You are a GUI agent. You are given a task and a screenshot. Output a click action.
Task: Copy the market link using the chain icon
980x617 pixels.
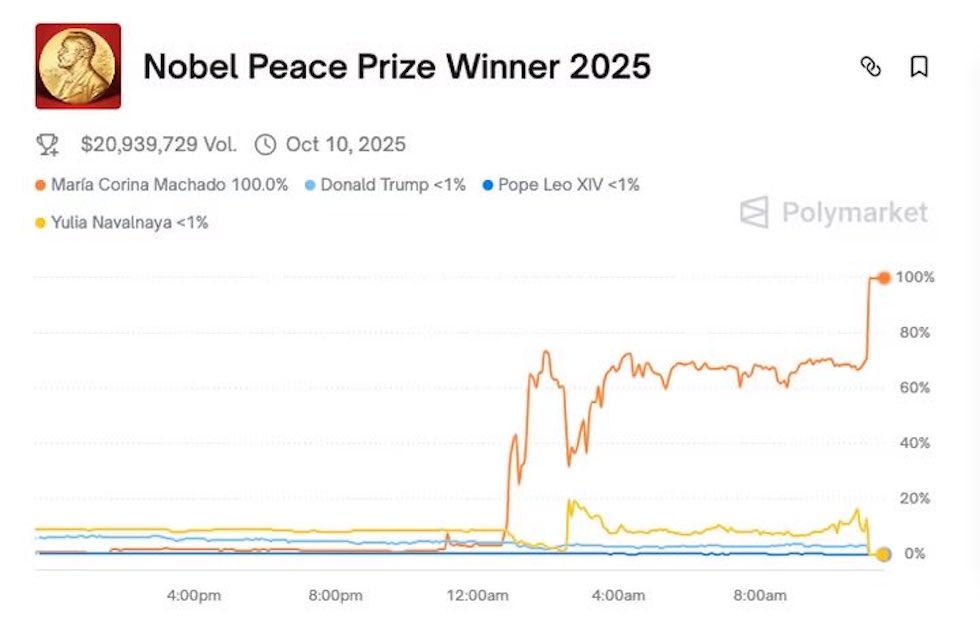click(x=872, y=67)
